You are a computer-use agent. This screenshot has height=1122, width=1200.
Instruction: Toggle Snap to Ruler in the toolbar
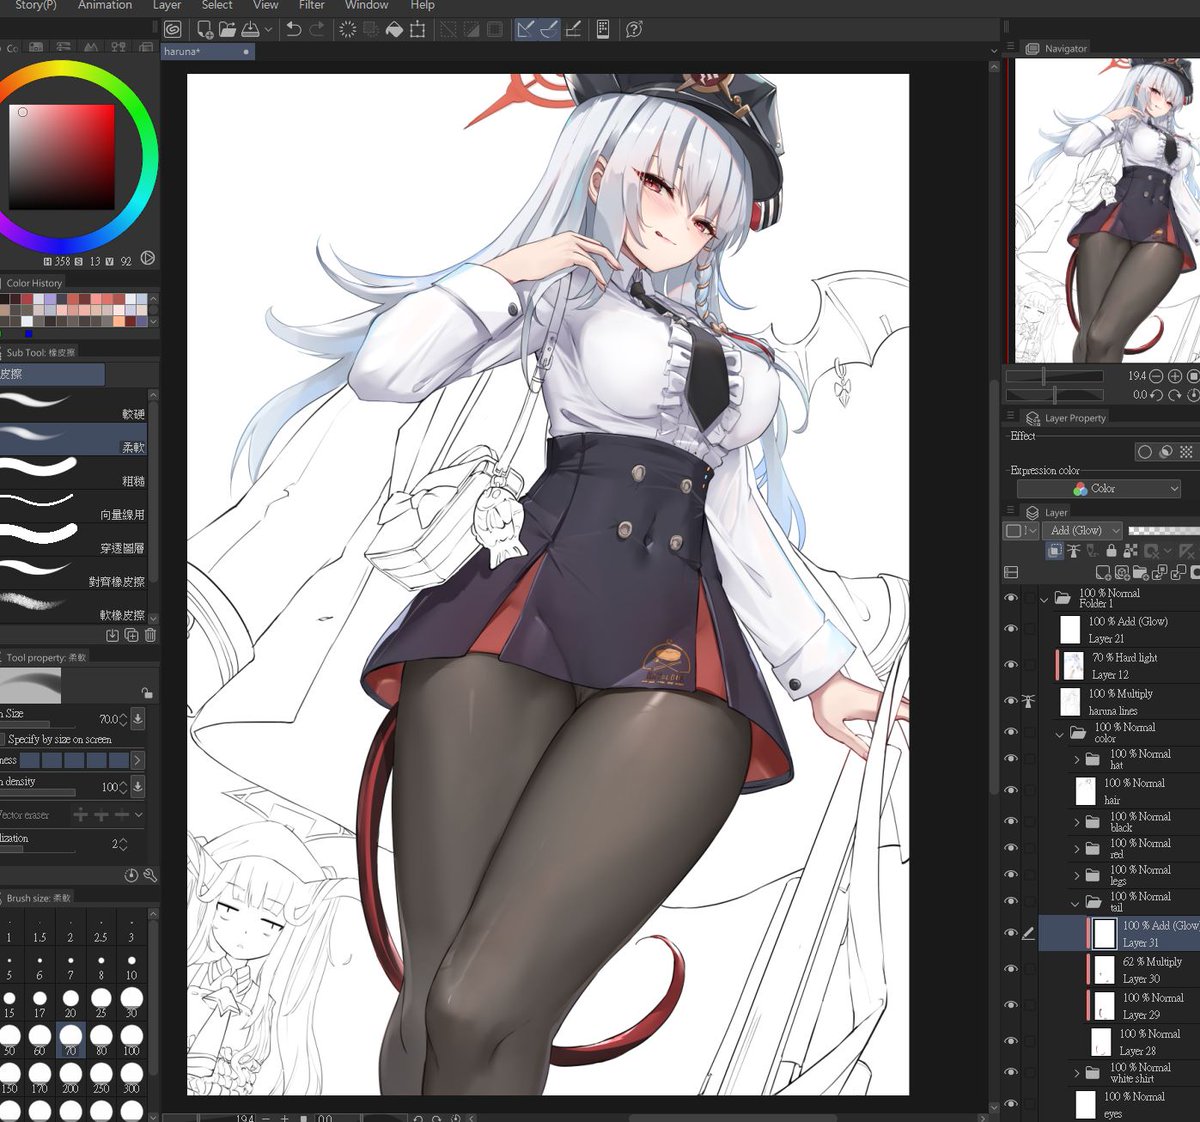pos(526,30)
